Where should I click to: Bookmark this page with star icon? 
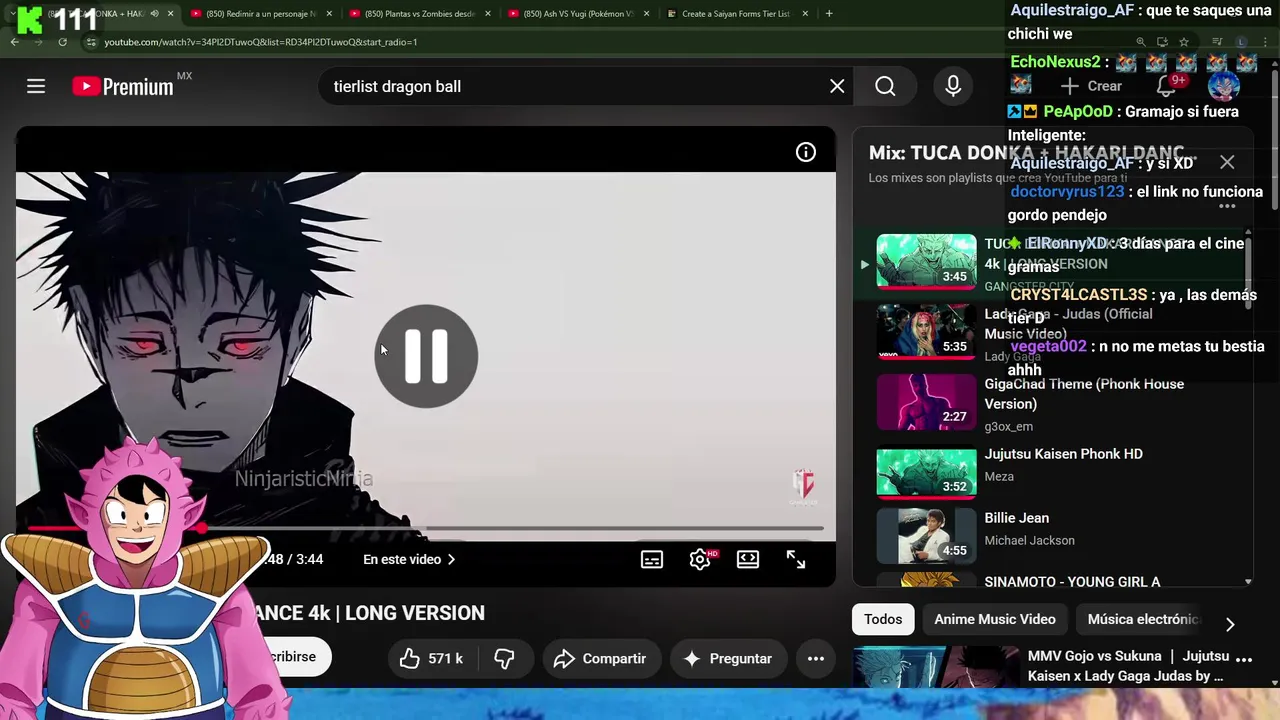pyautogui.click(x=1184, y=42)
